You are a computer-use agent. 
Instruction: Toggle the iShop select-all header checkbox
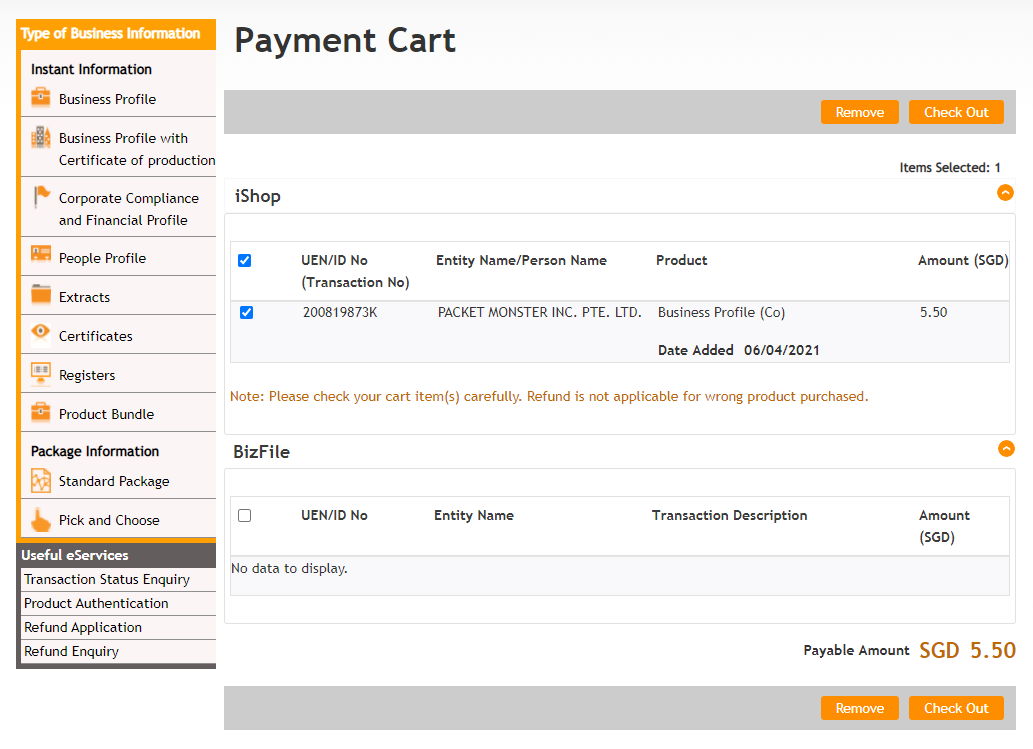245,261
